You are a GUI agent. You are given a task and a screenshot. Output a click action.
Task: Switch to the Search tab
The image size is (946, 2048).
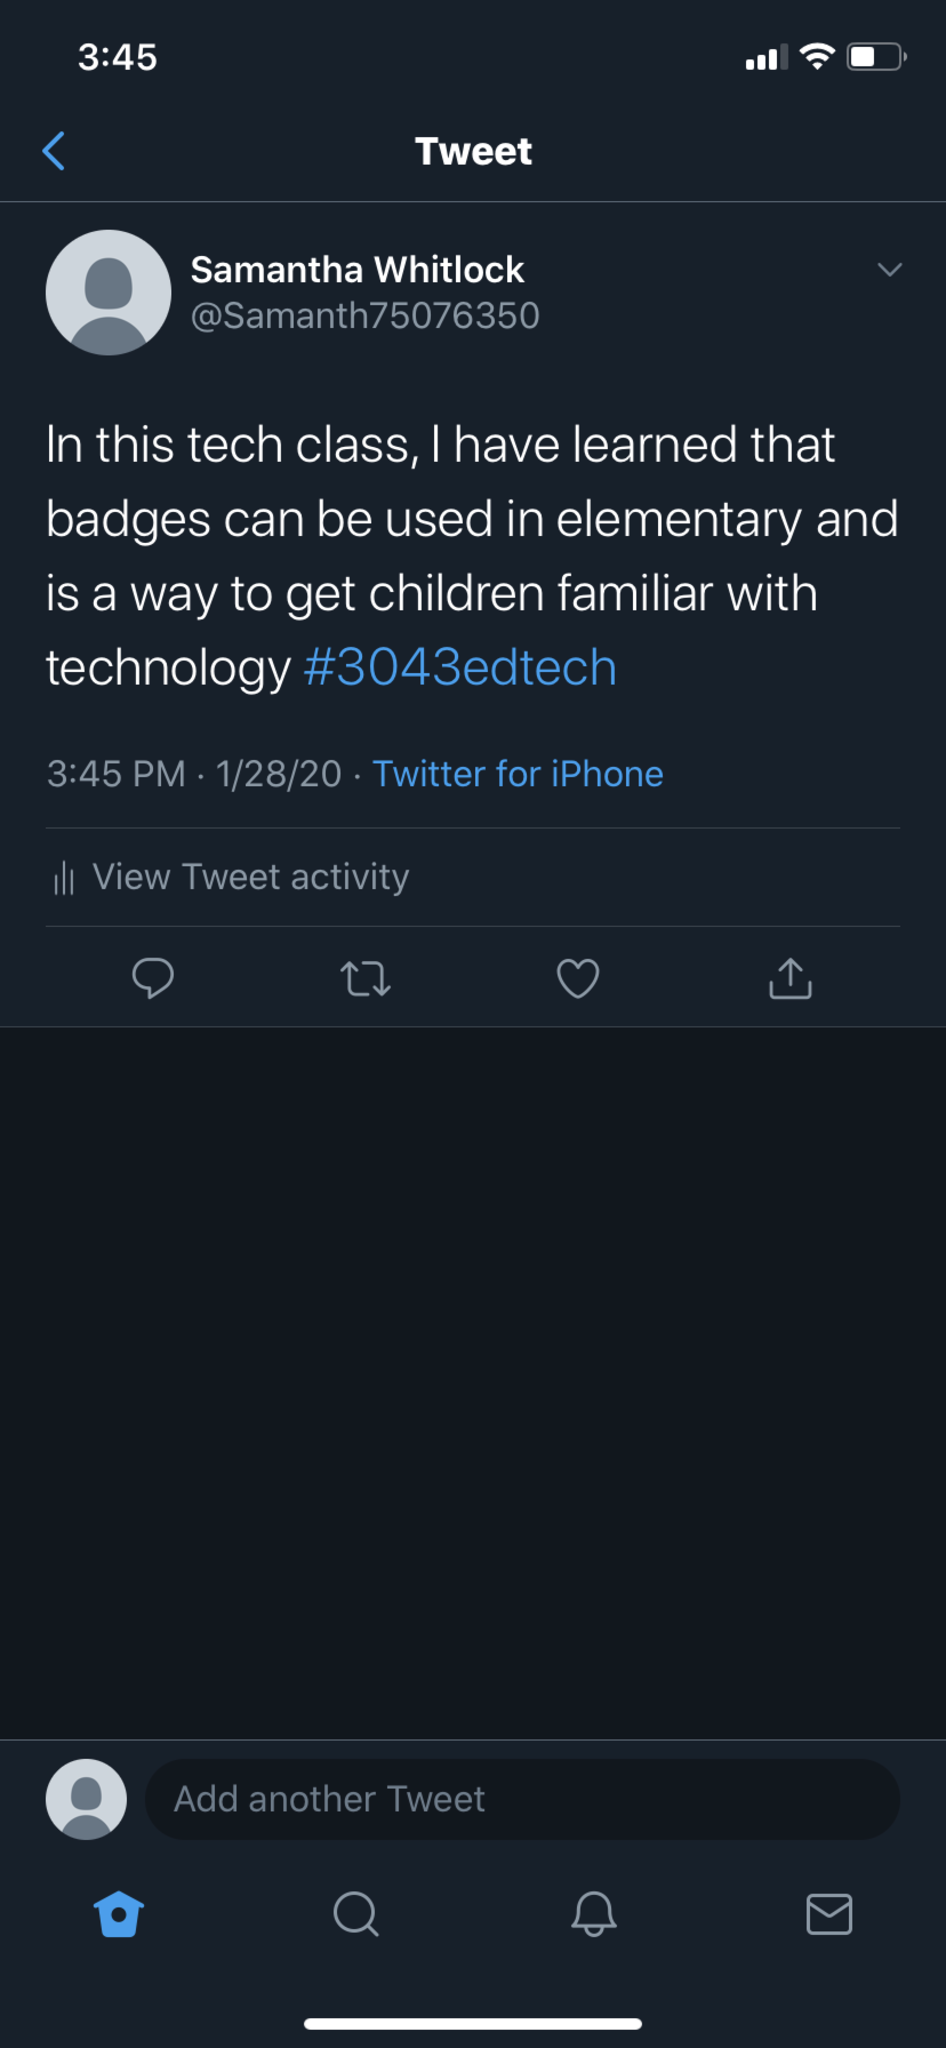355,1914
